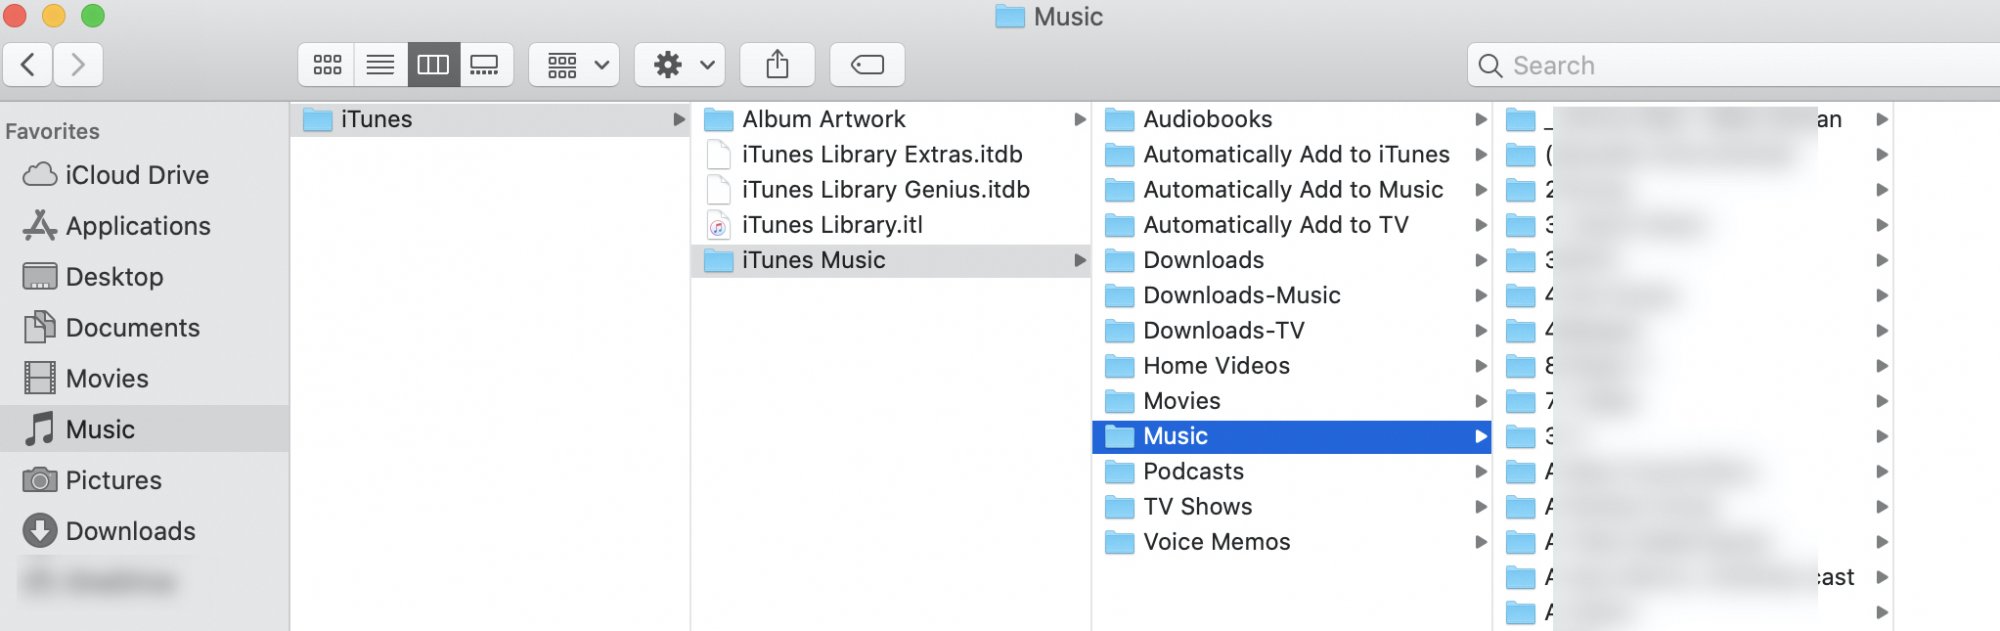Expand arrow beside Voice Memos
This screenshot has width=2000, height=631.
tap(1481, 542)
